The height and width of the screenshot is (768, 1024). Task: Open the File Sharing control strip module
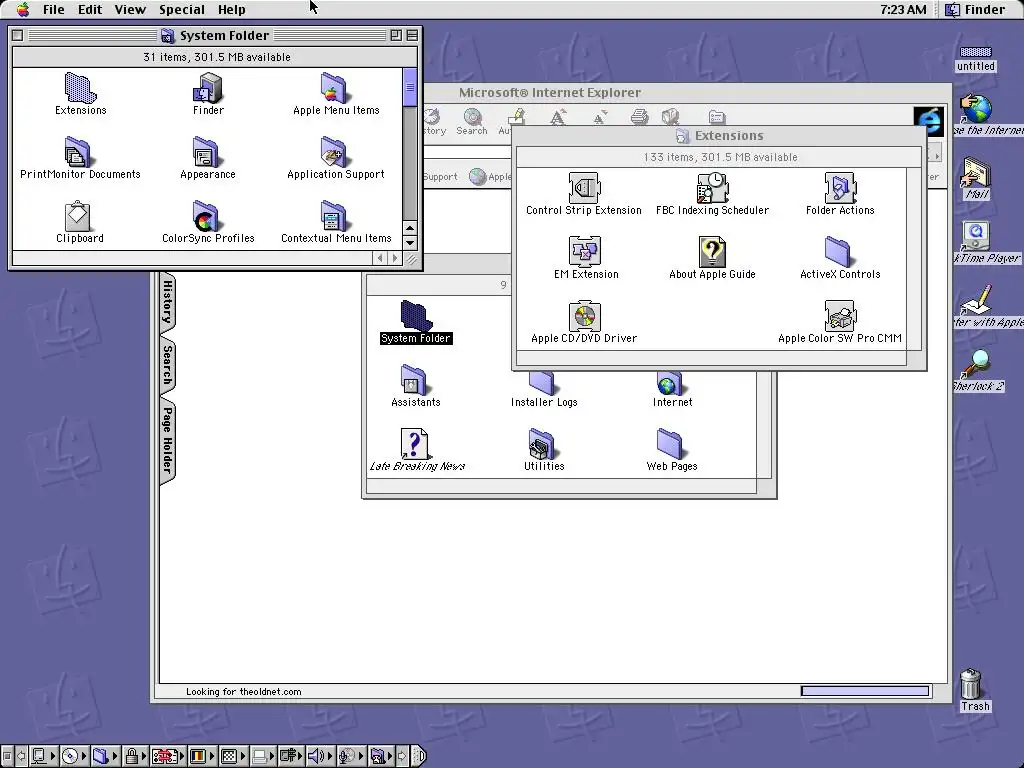pos(104,756)
